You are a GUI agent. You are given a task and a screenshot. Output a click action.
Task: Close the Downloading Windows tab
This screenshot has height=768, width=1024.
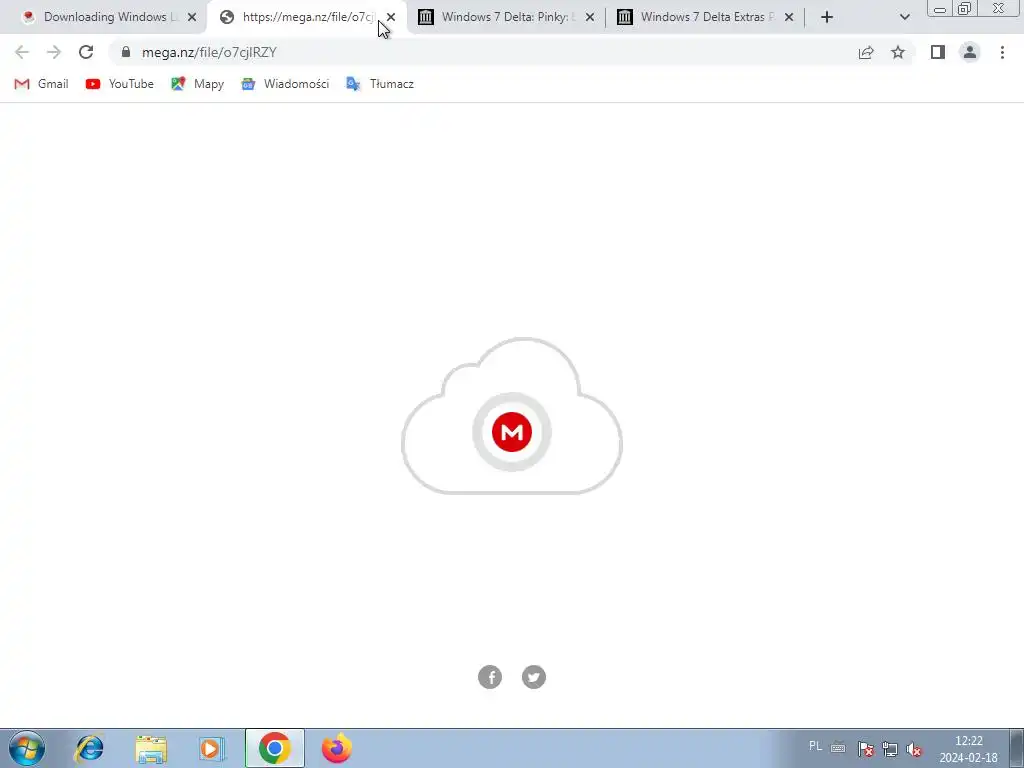point(191,17)
